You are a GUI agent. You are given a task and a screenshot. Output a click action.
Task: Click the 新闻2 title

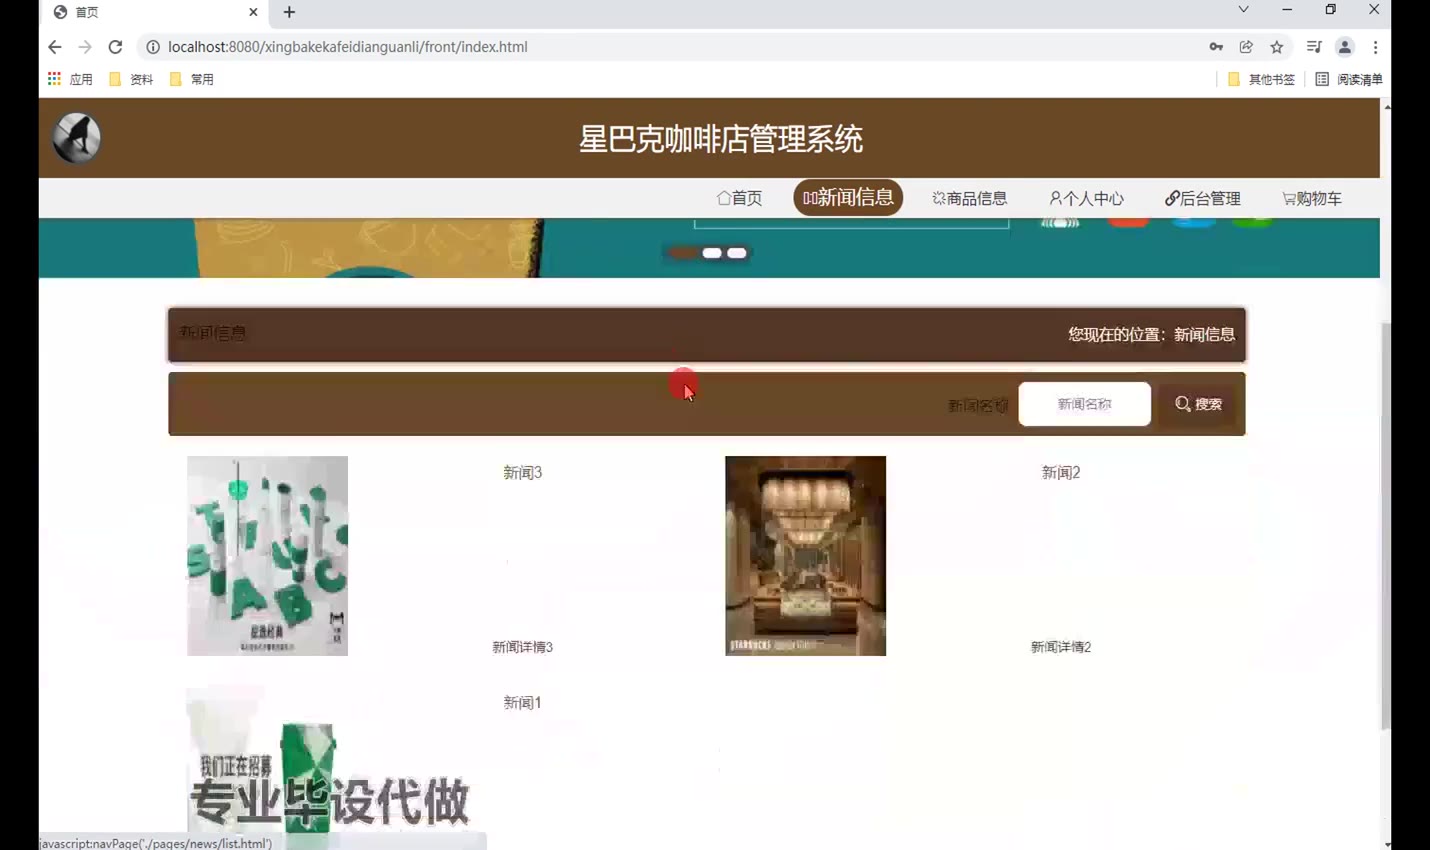pyautogui.click(x=1061, y=473)
